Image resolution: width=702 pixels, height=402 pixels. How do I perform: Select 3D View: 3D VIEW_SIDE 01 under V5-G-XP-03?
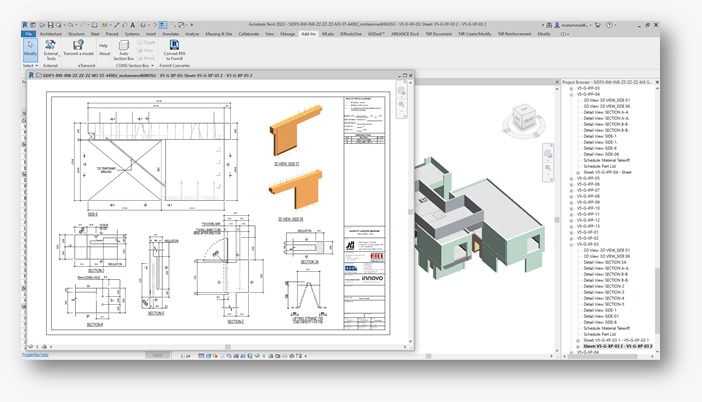(x=607, y=250)
